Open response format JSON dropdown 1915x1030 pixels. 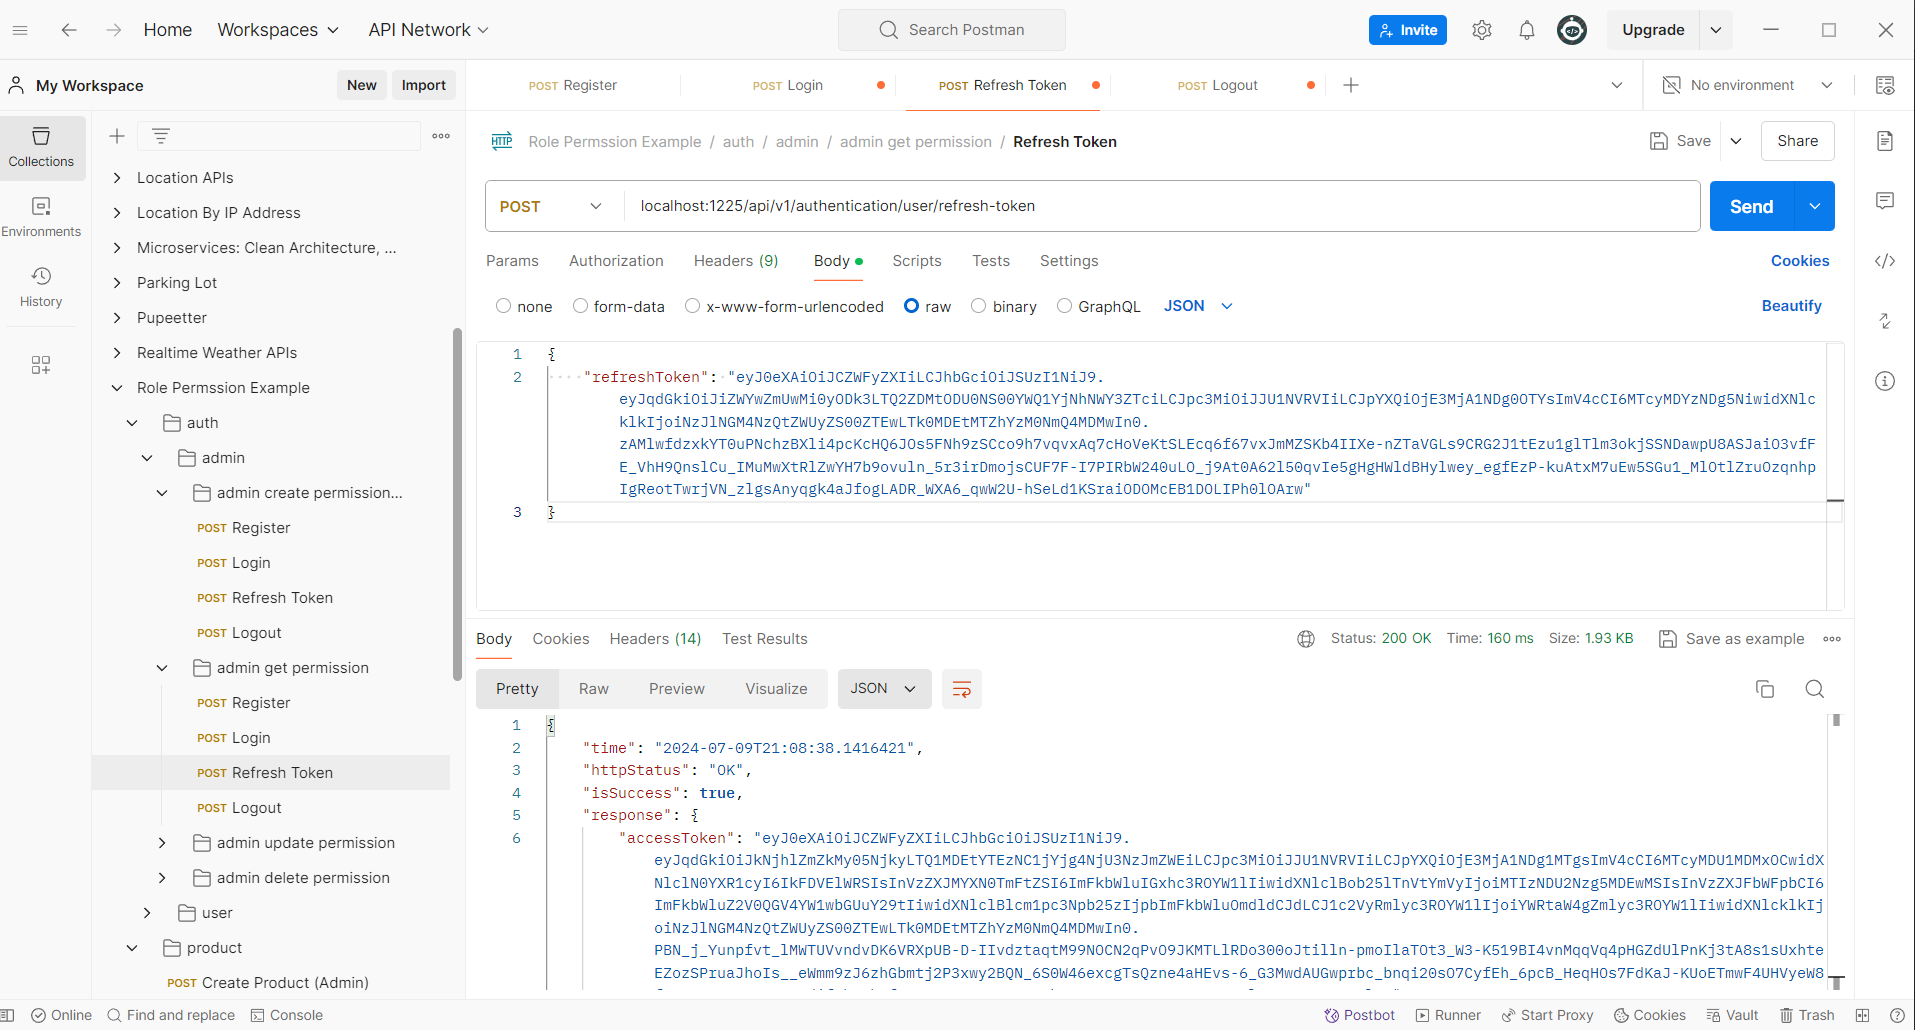(x=884, y=689)
